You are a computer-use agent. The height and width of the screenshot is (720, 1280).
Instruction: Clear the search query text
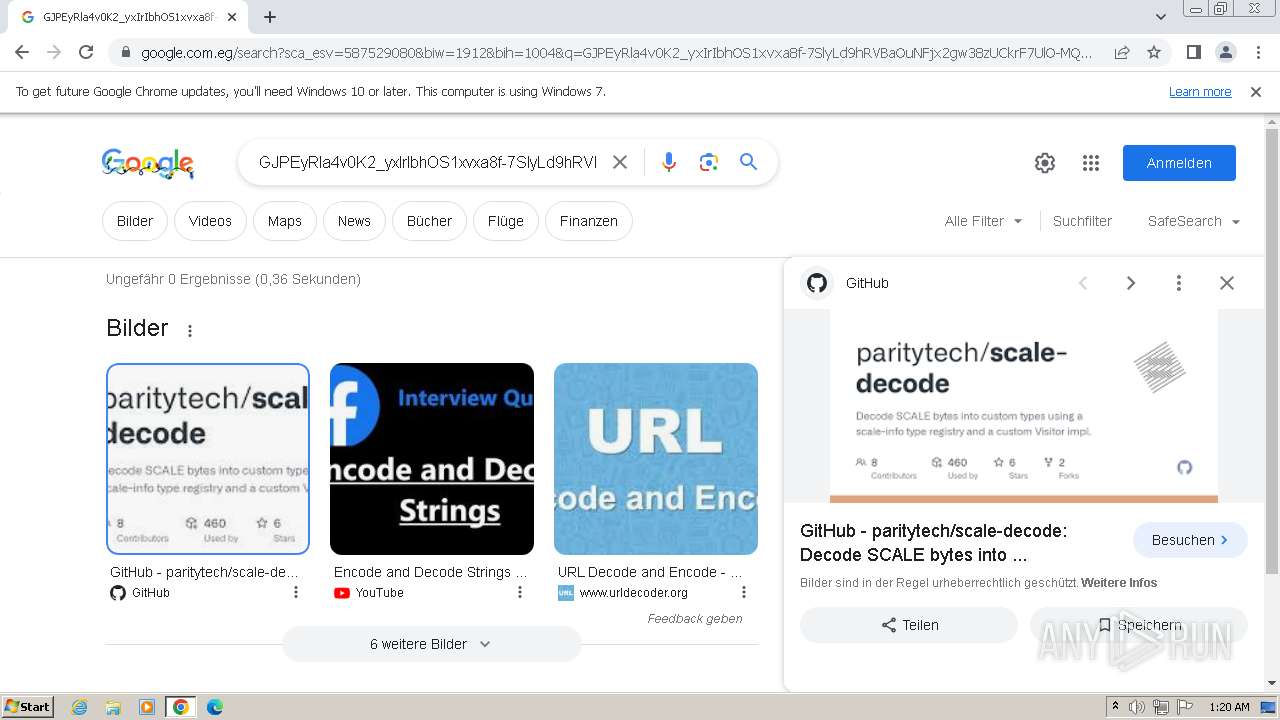click(x=620, y=162)
